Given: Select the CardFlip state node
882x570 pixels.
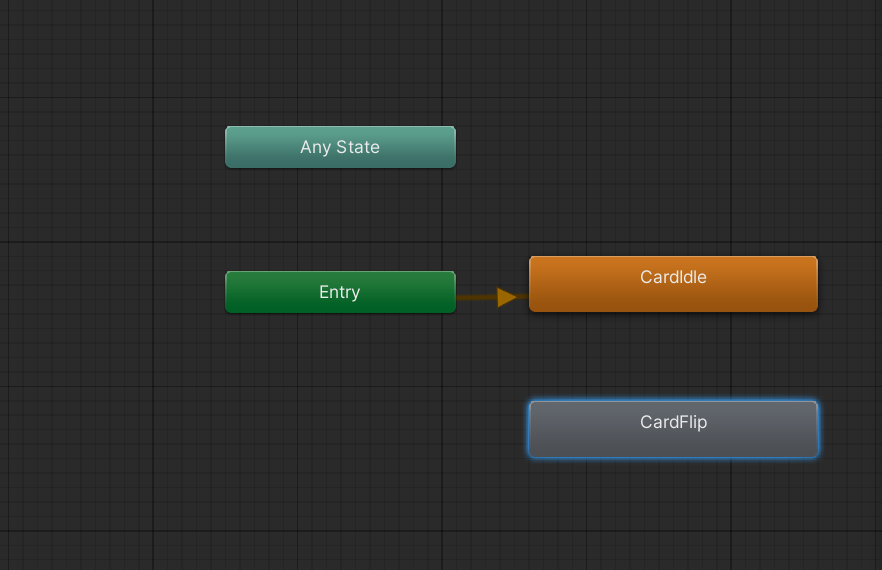Looking at the screenshot, I should click(673, 429).
